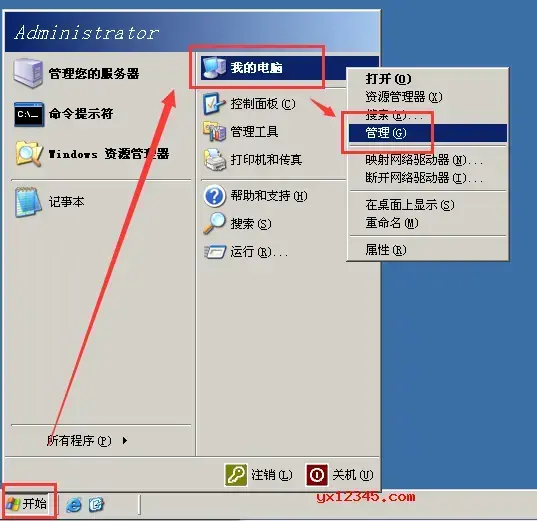Click the 管理您的服务器 label
Screen dimensions: 537x521
[x=94, y=74]
